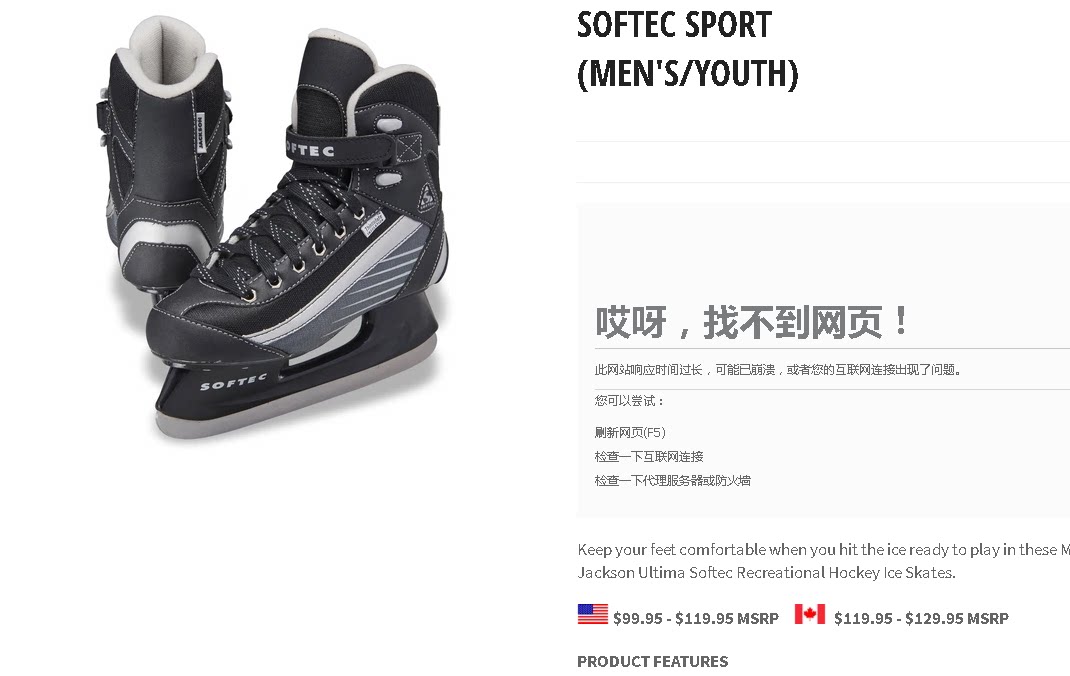The image size is (1070, 676).
Task: Click the 刷新网页(F5) suggestion
Action: (629, 432)
